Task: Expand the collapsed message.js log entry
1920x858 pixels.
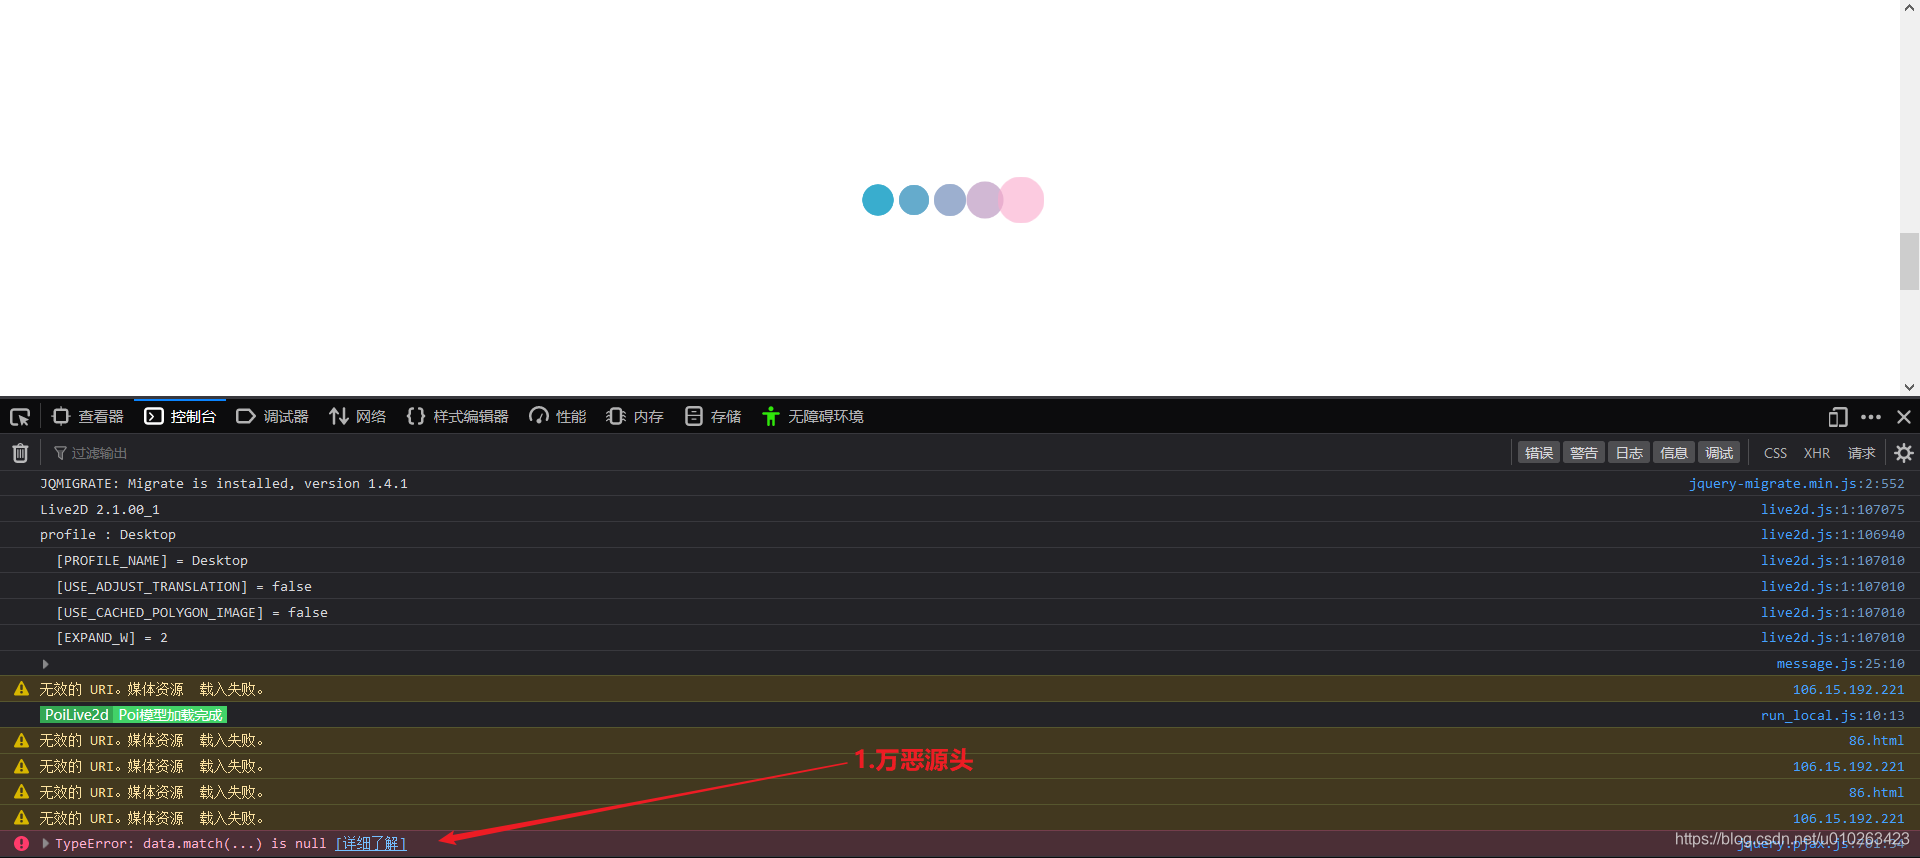Action: pyautogui.click(x=45, y=664)
